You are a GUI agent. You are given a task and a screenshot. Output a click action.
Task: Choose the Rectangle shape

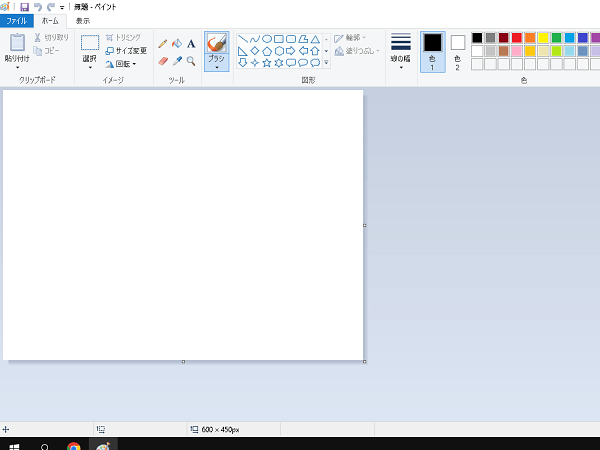279,39
